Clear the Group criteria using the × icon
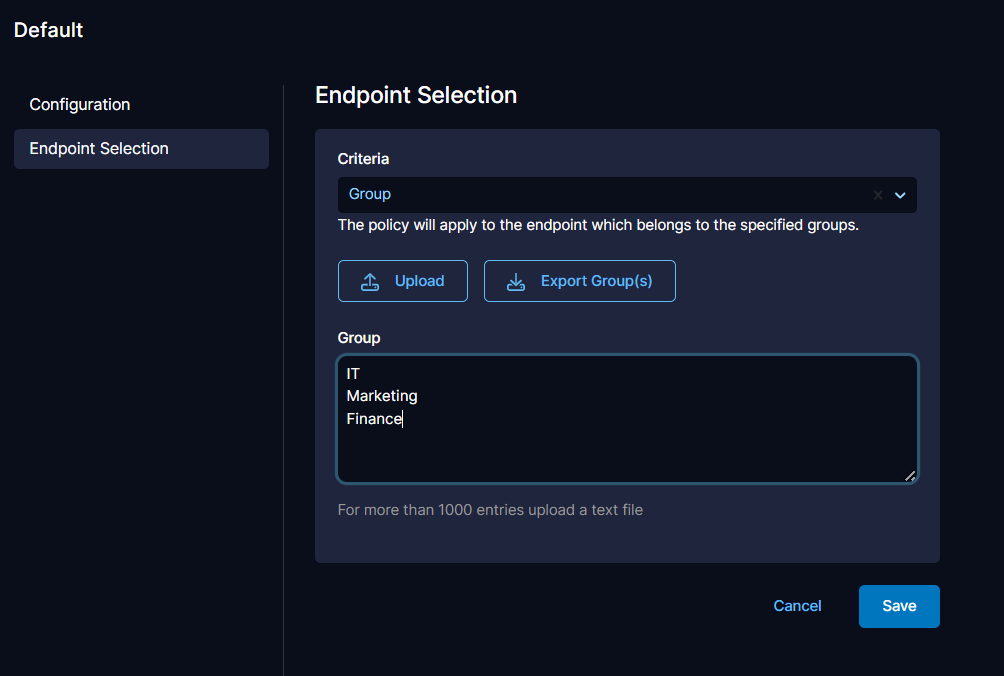 [877, 195]
